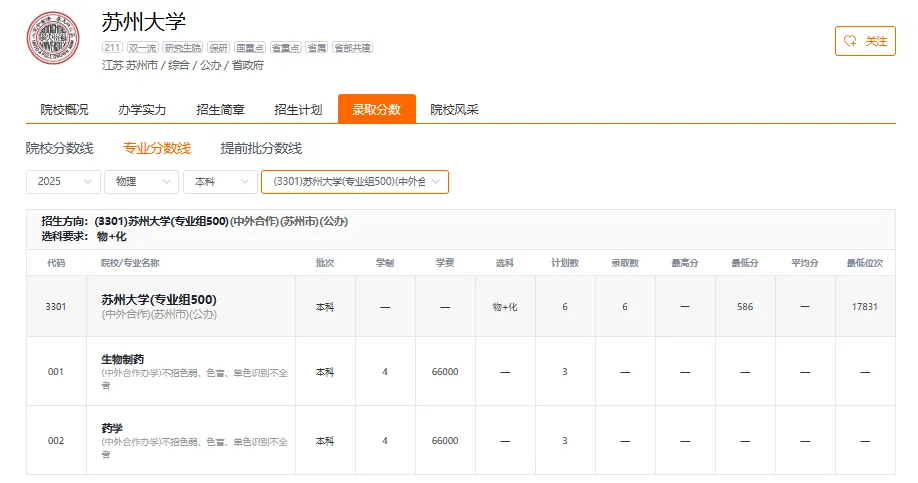Click the 江苏 苏州市 location line
The height and width of the screenshot is (483, 918).
pyautogui.click(x=183, y=65)
